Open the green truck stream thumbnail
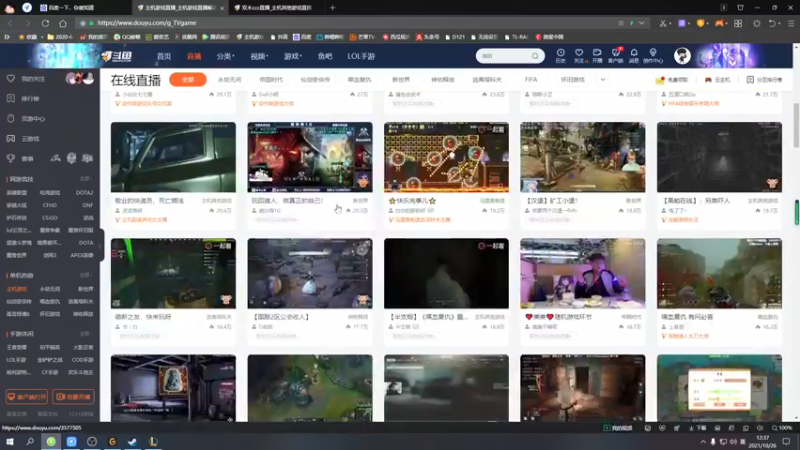 [173, 157]
